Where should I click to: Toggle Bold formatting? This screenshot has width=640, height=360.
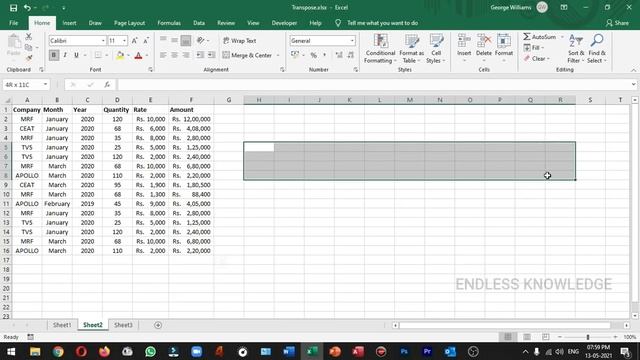[53, 55]
